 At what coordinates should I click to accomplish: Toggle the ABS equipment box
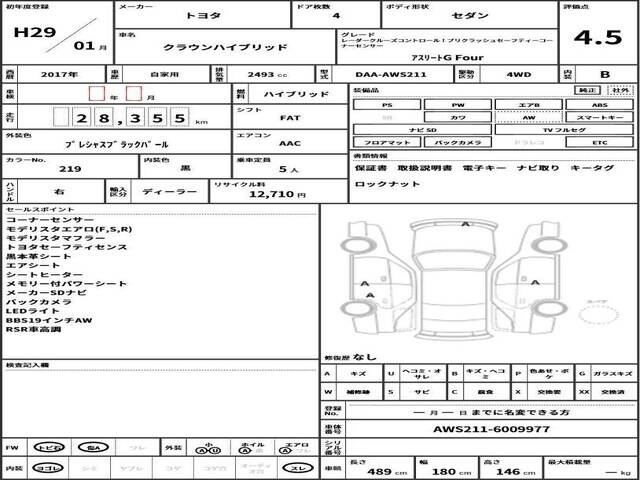click(598, 104)
